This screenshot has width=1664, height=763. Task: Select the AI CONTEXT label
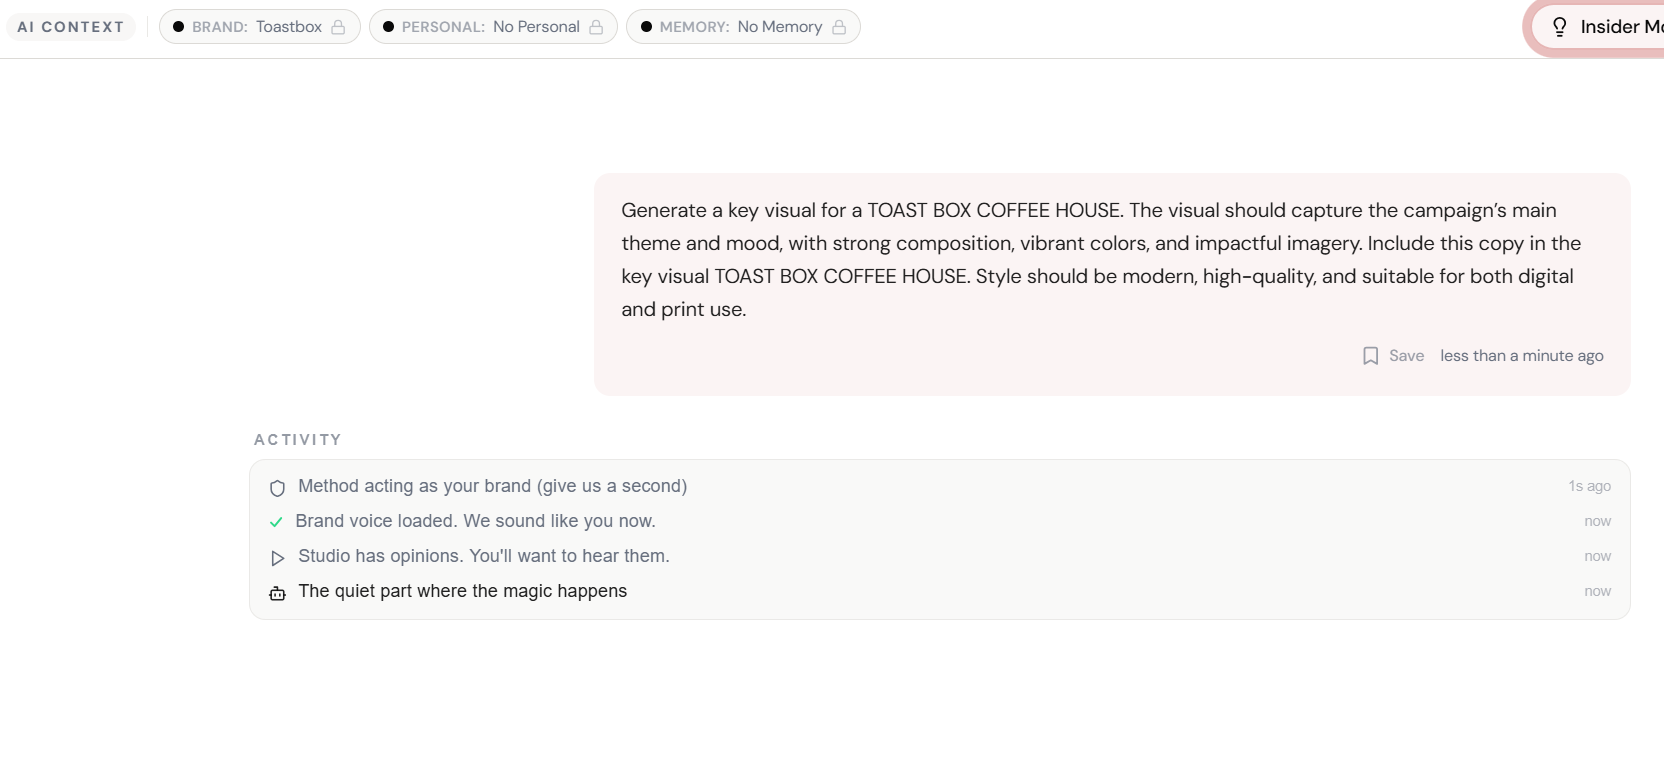[70, 27]
